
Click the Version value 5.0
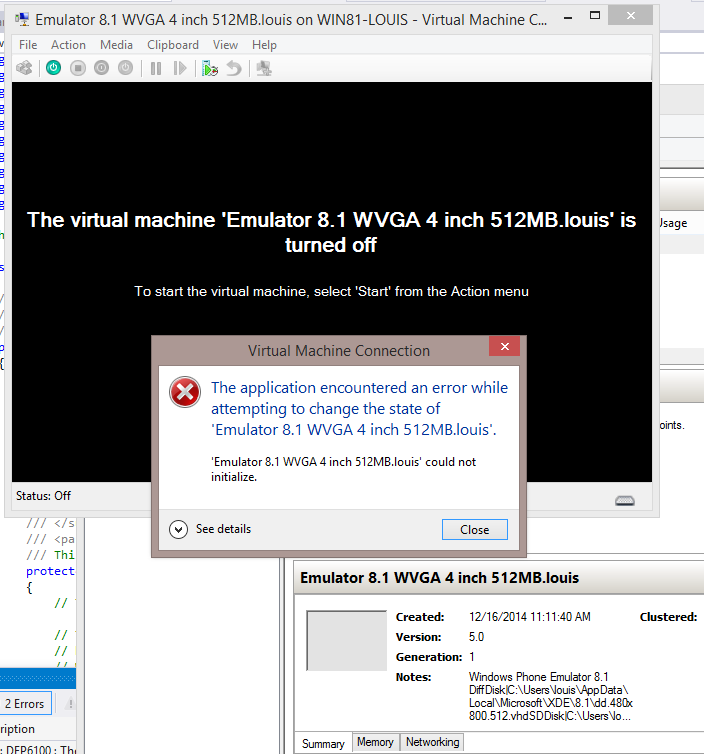pyautogui.click(x=476, y=637)
